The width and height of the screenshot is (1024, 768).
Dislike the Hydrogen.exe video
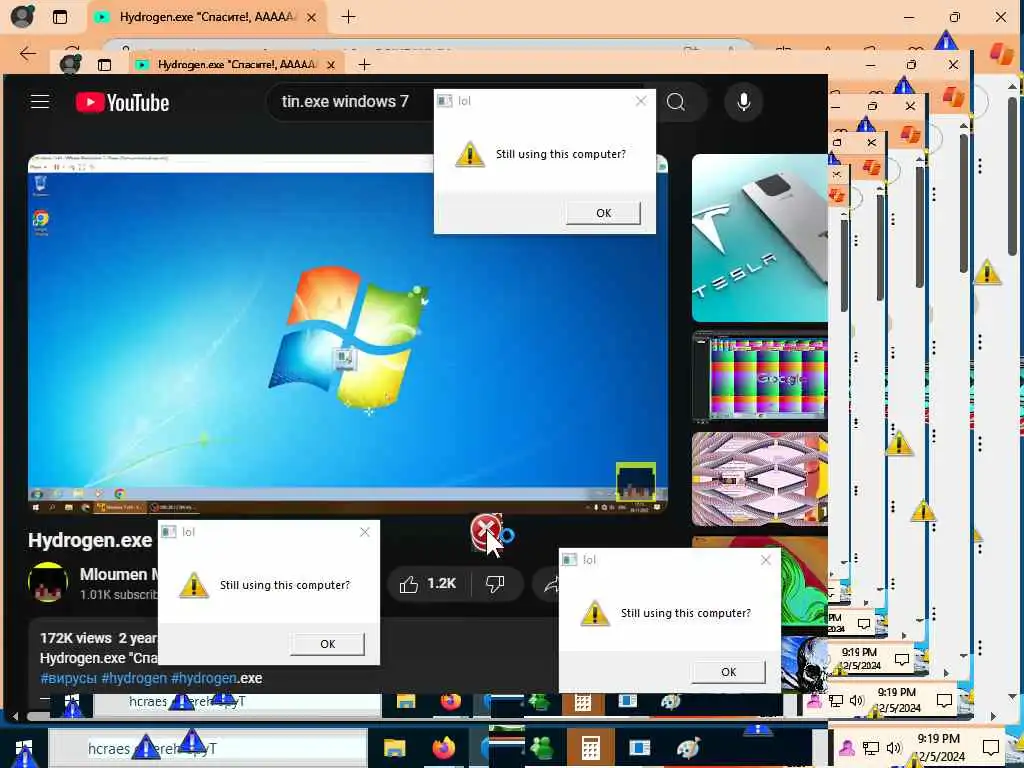495,584
